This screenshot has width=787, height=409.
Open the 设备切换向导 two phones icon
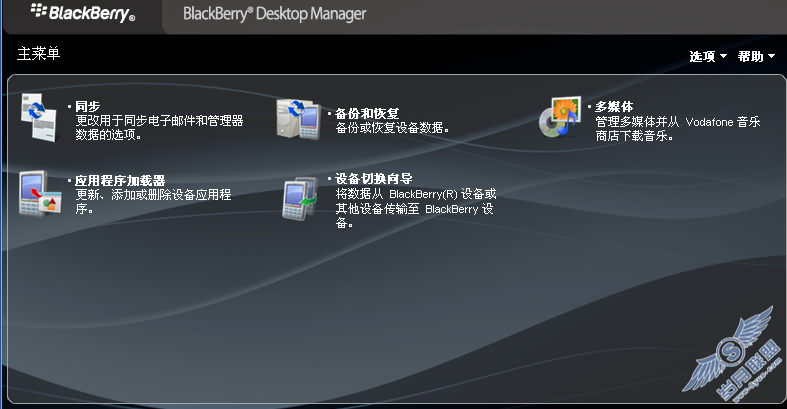pos(301,198)
